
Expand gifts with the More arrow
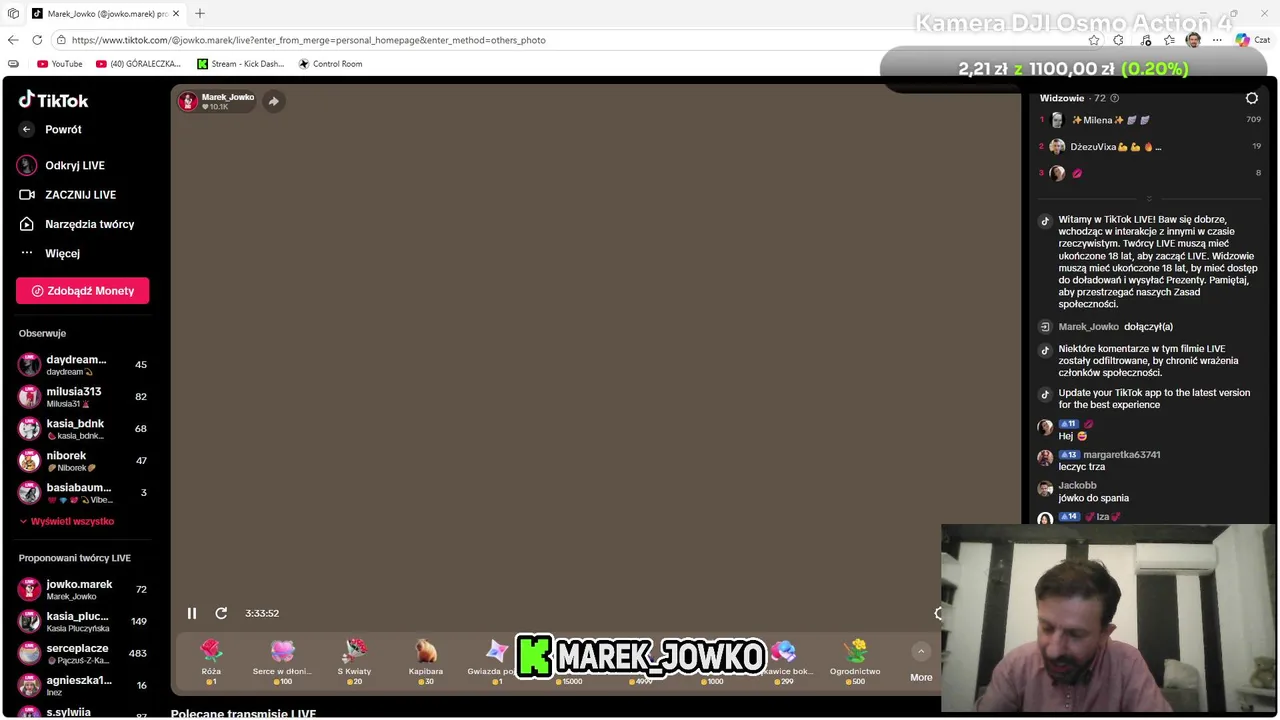pyautogui.click(x=921, y=652)
